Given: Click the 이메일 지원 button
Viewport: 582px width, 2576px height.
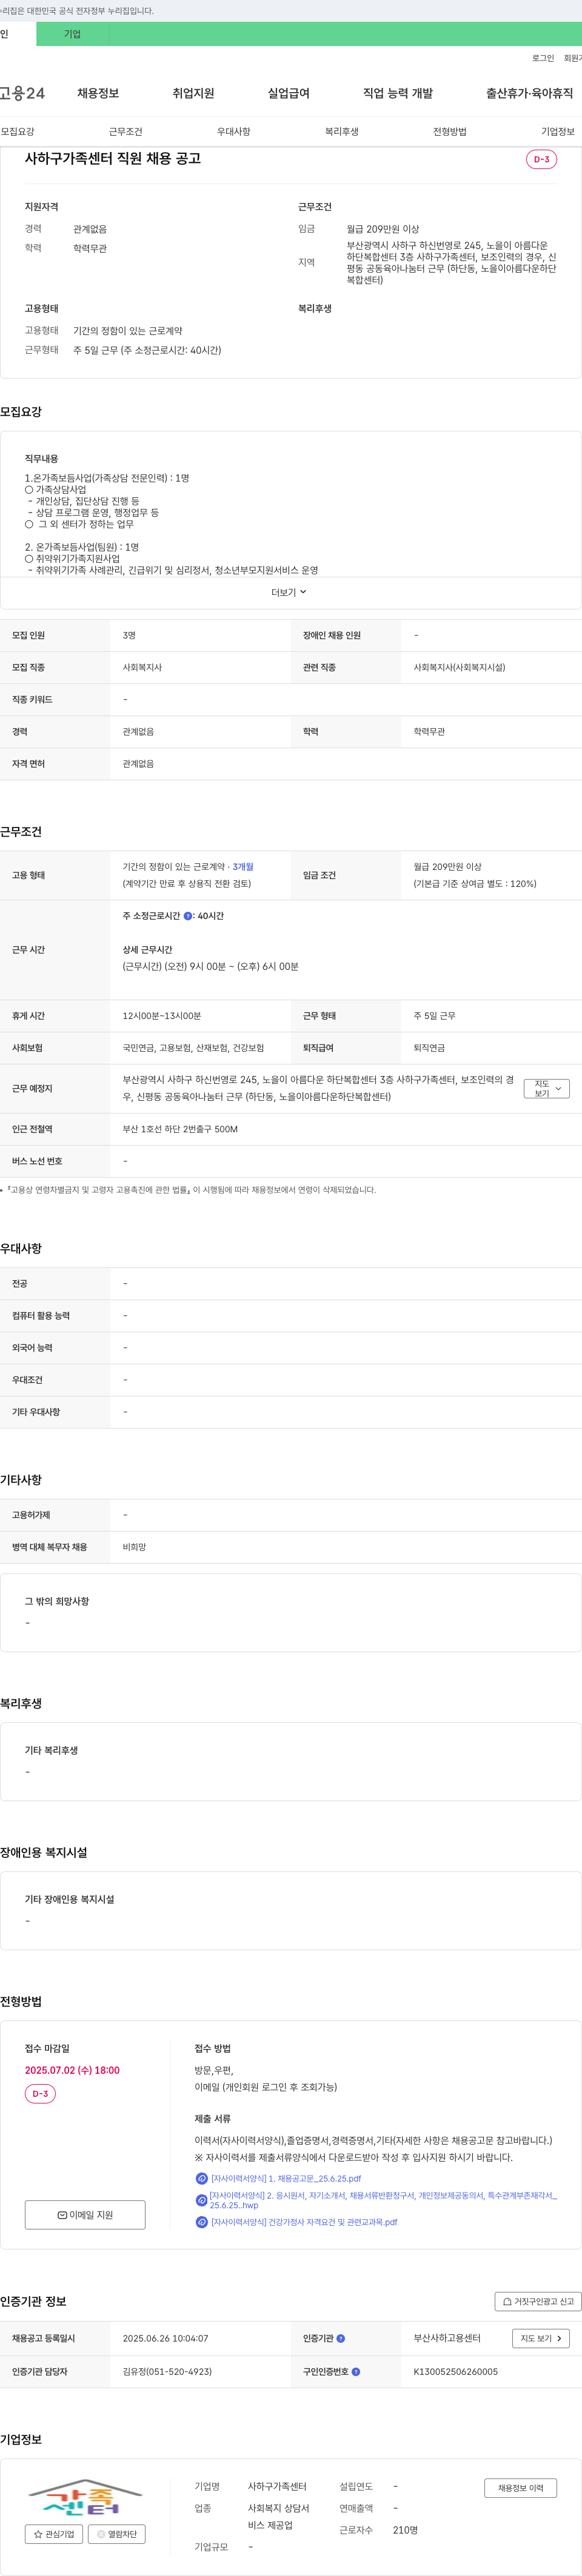Looking at the screenshot, I should (x=85, y=2214).
